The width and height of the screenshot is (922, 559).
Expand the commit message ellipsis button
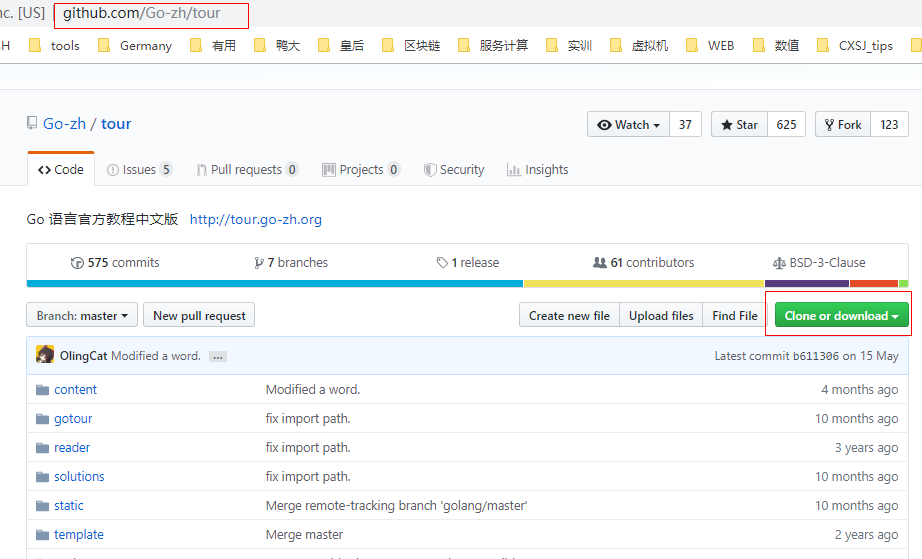tap(218, 356)
